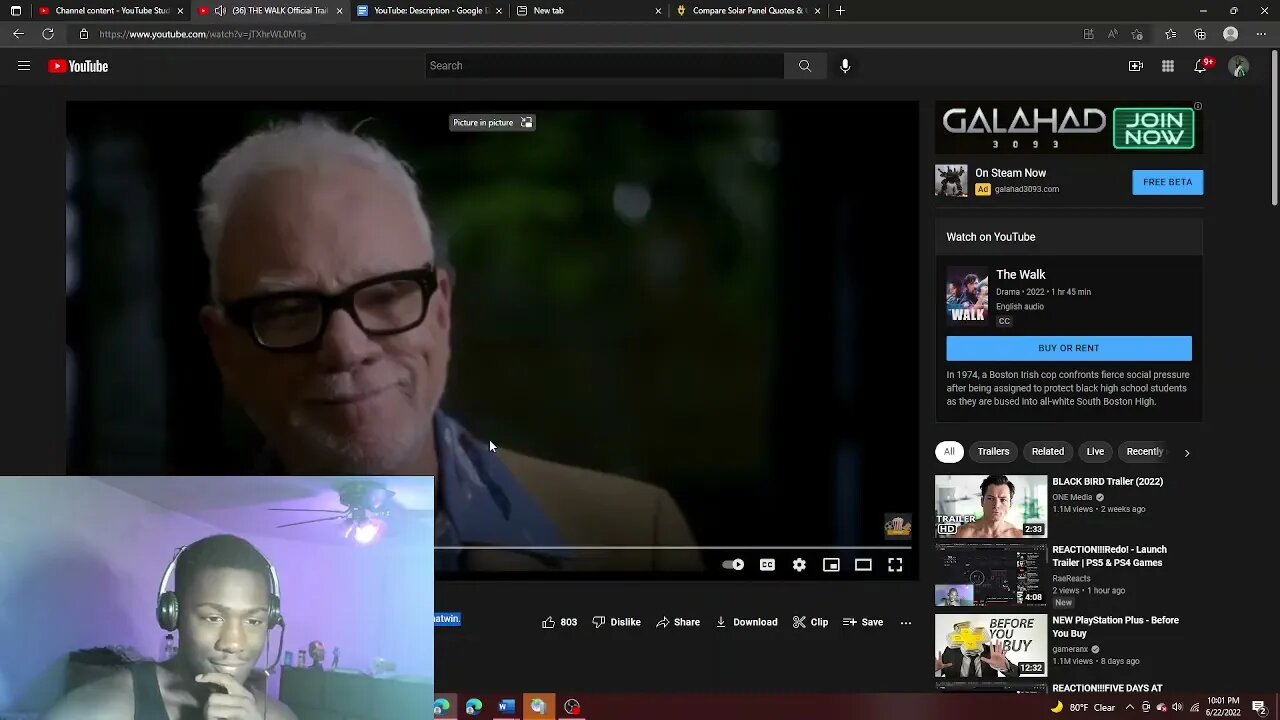Viewport: 1280px width, 720px height.
Task: Click the browser tab actions menu icon
Action: [x=15, y=11]
